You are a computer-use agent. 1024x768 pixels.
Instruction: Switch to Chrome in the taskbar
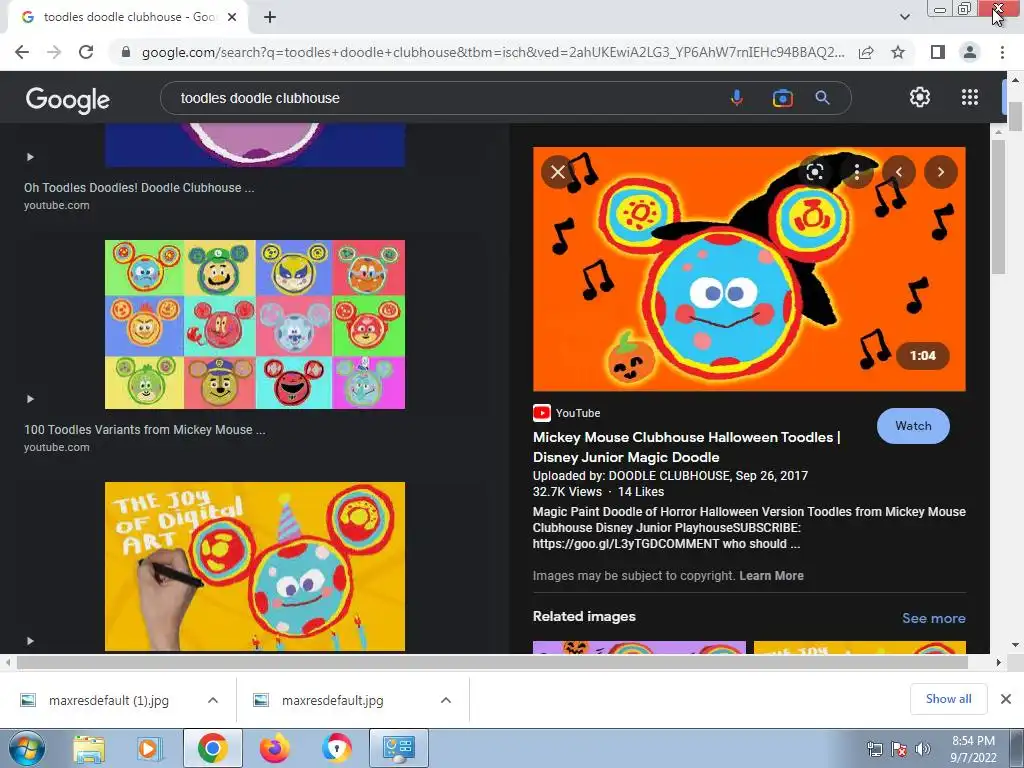coord(212,748)
